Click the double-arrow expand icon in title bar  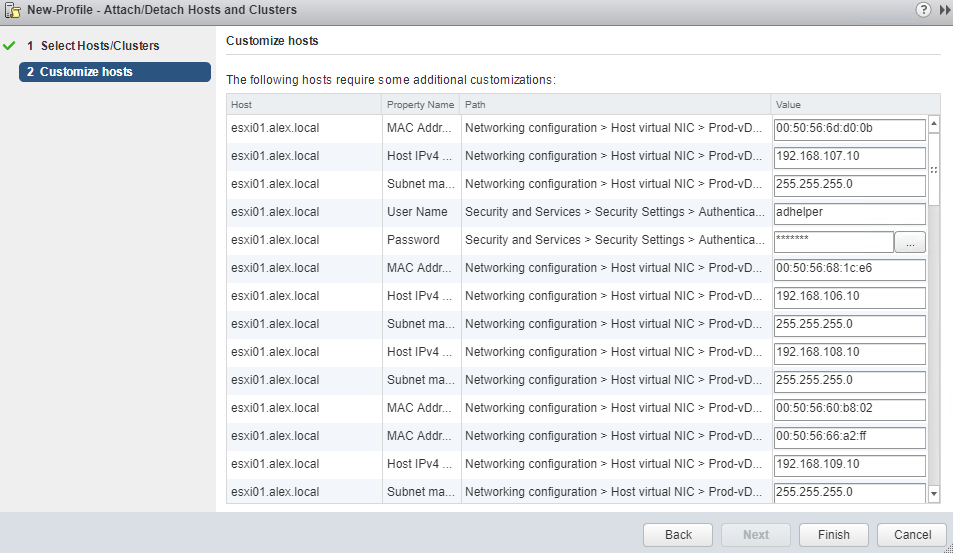(945, 10)
